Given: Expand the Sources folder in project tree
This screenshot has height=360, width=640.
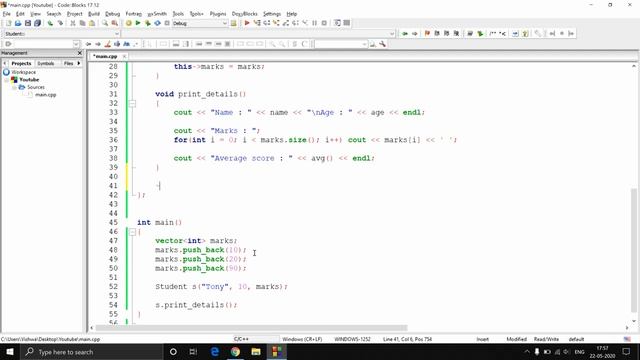Looking at the screenshot, I should click(14, 87).
